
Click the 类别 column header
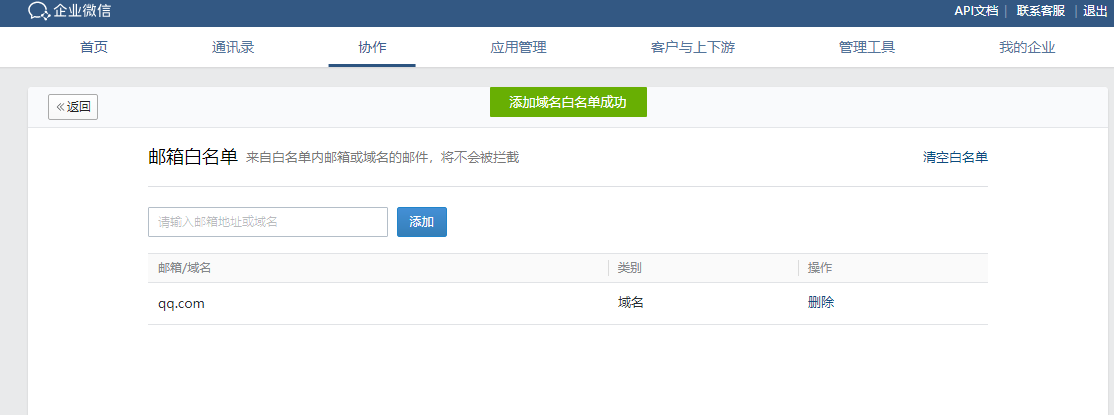click(x=630, y=268)
